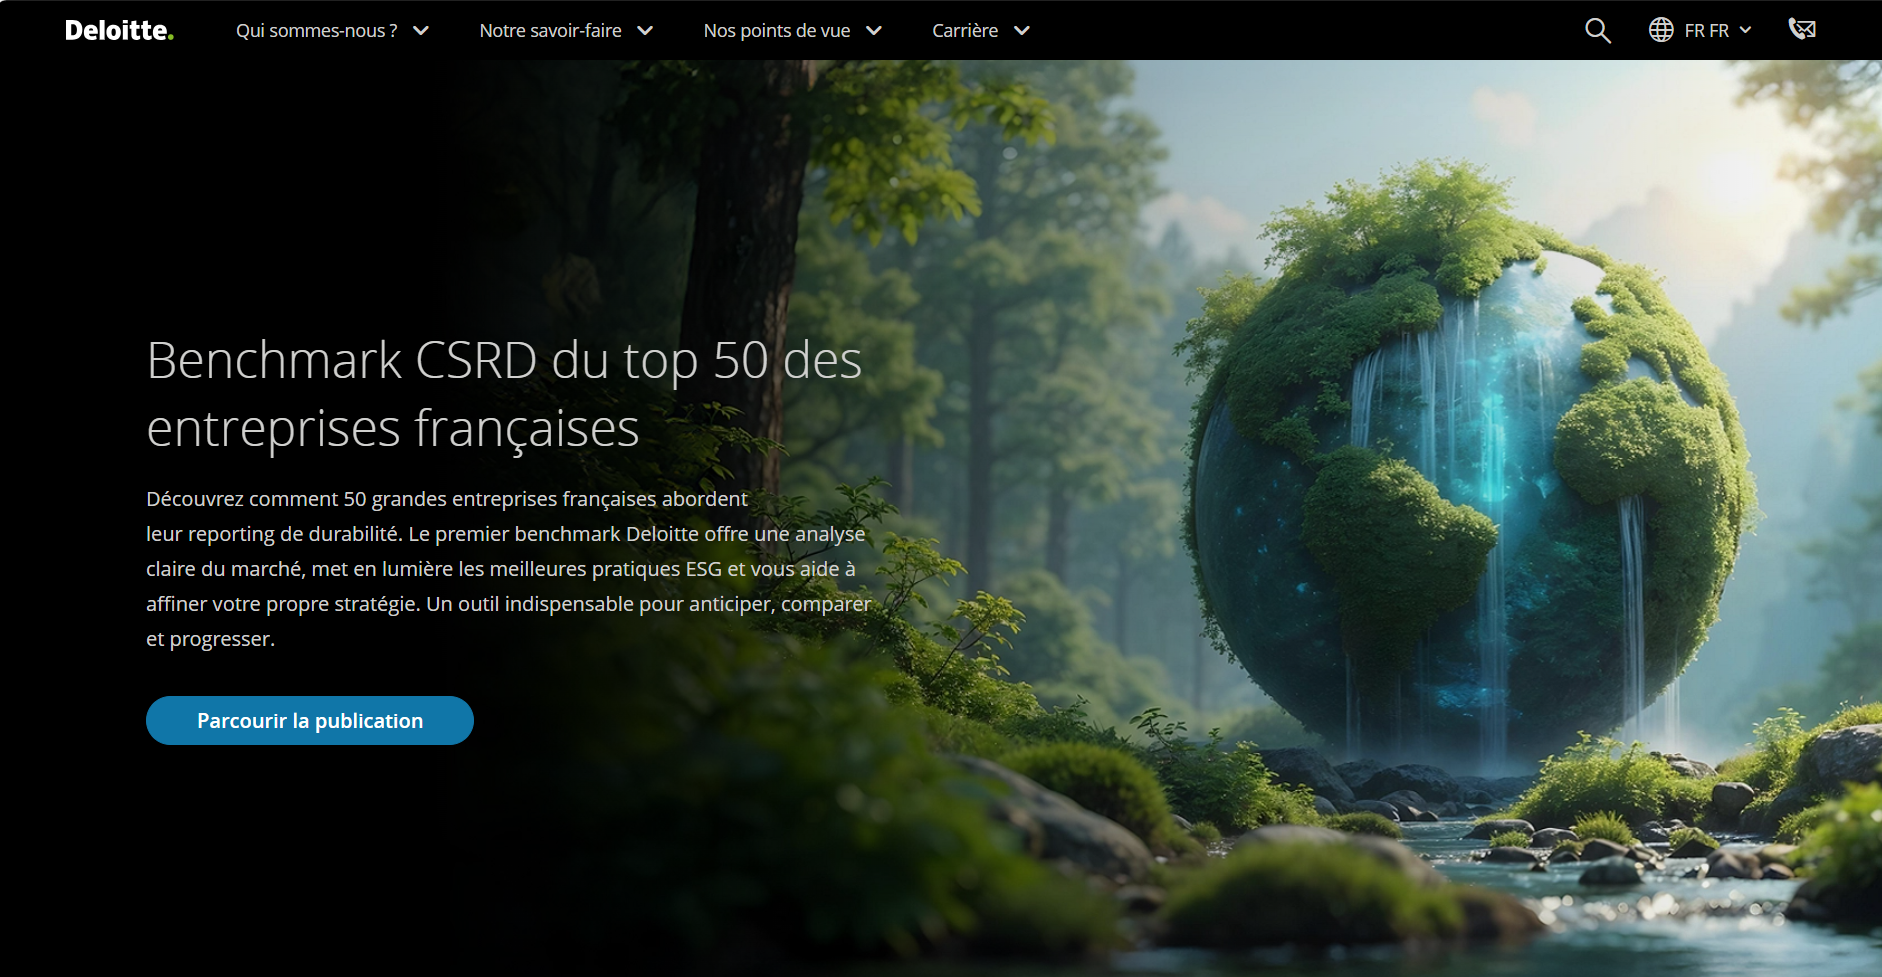Viewport: 1882px width, 977px height.
Task: Select the Nos points de vue menu
Action: pos(776,31)
